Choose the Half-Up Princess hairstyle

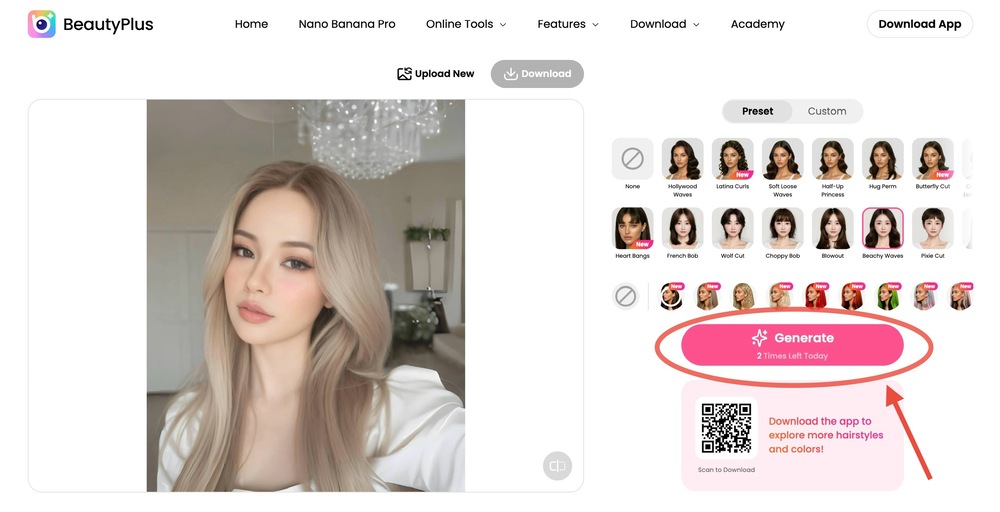tap(833, 159)
